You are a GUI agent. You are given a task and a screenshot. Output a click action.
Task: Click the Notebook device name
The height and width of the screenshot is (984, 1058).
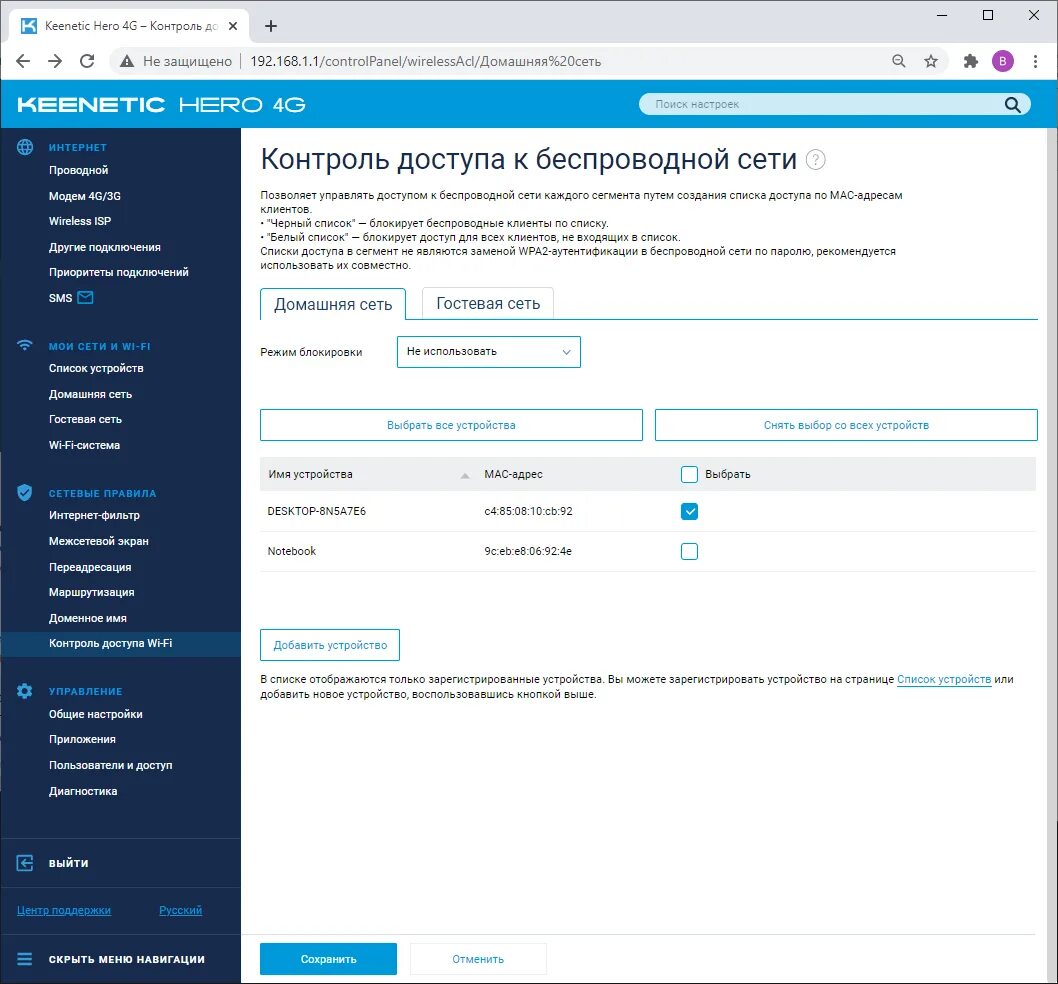(x=291, y=551)
